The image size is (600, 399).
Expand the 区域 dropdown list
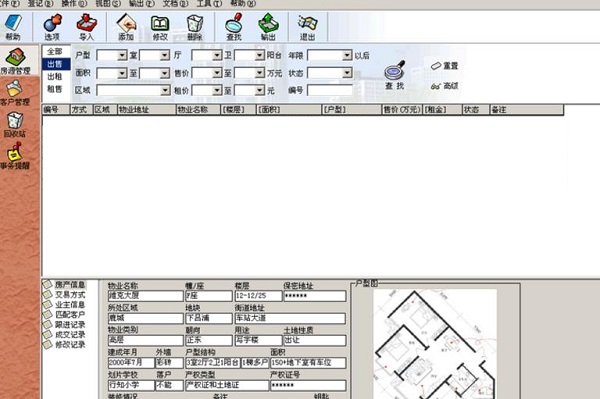tap(165, 90)
